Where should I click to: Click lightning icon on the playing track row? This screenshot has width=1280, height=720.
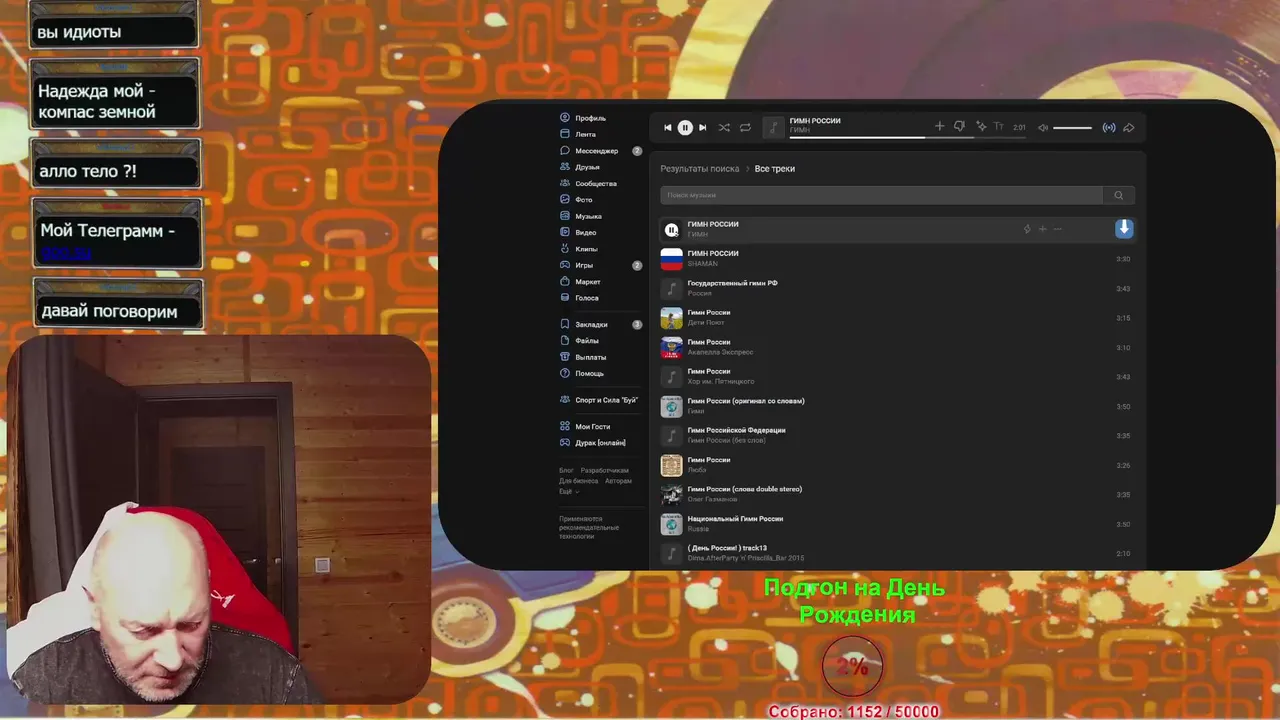1026,229
